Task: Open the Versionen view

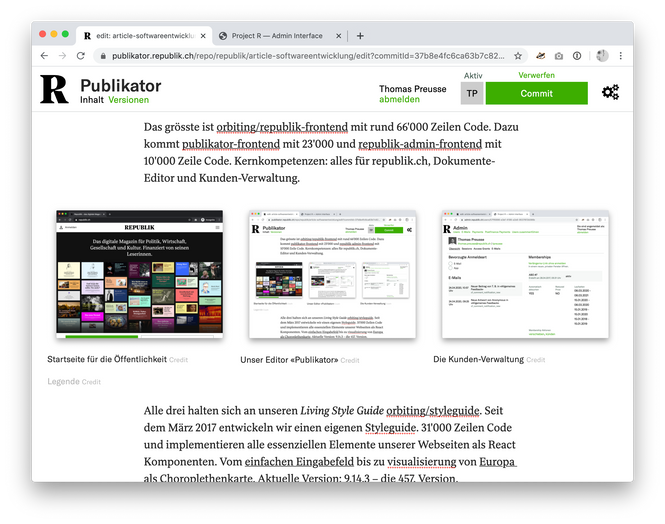Action: [128, 101]
